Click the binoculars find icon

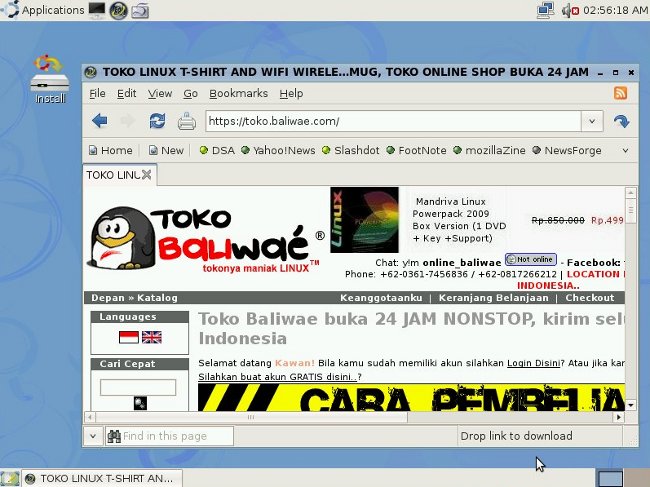click(114, 436)
